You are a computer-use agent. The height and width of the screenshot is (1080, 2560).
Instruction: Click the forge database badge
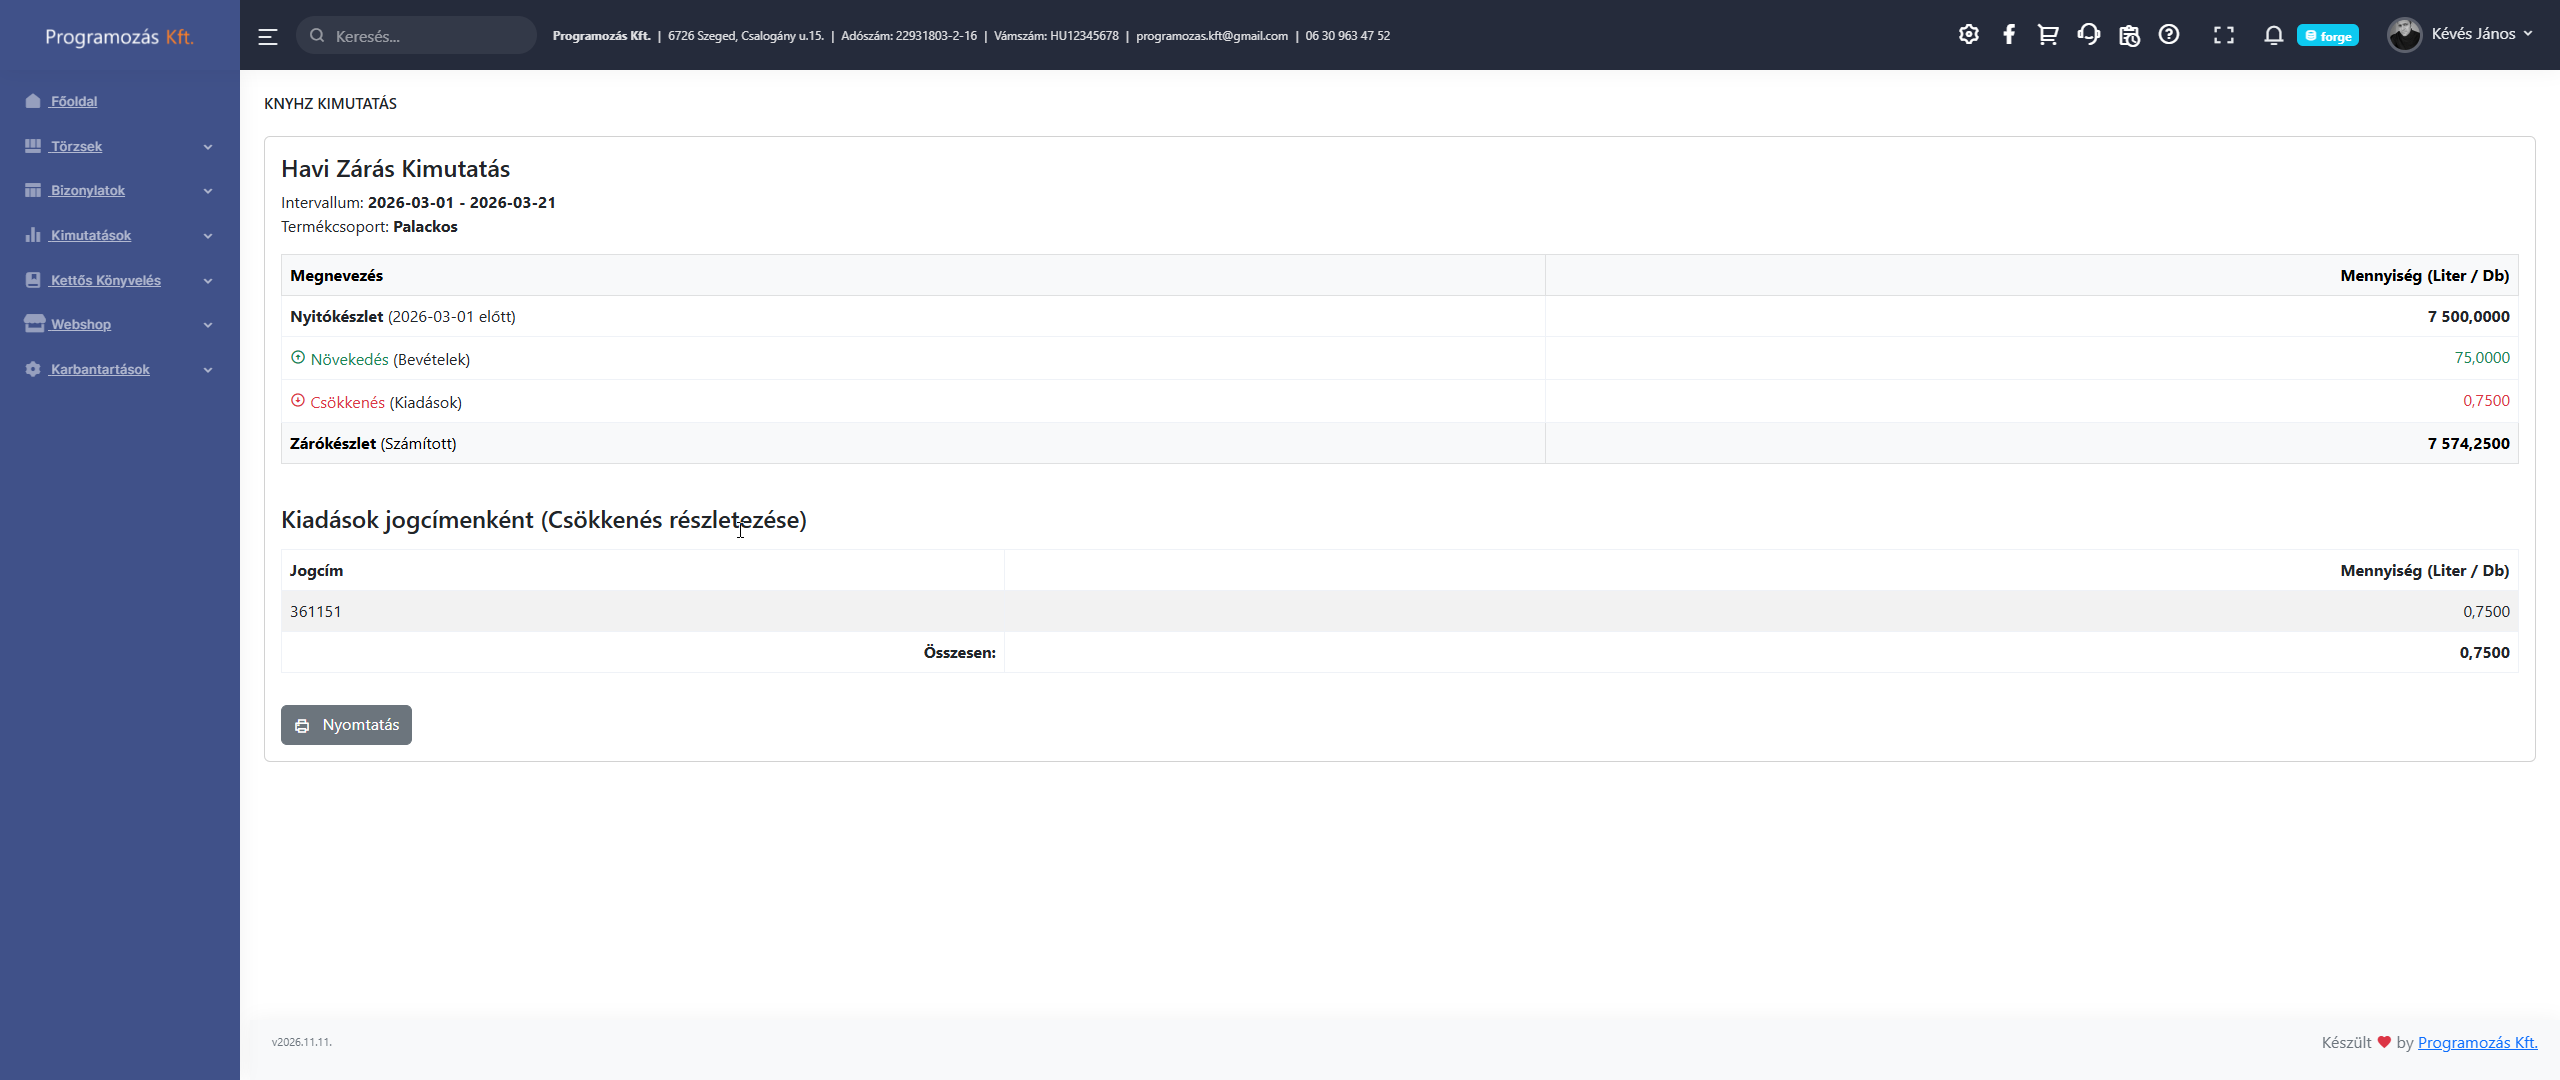2328,36
